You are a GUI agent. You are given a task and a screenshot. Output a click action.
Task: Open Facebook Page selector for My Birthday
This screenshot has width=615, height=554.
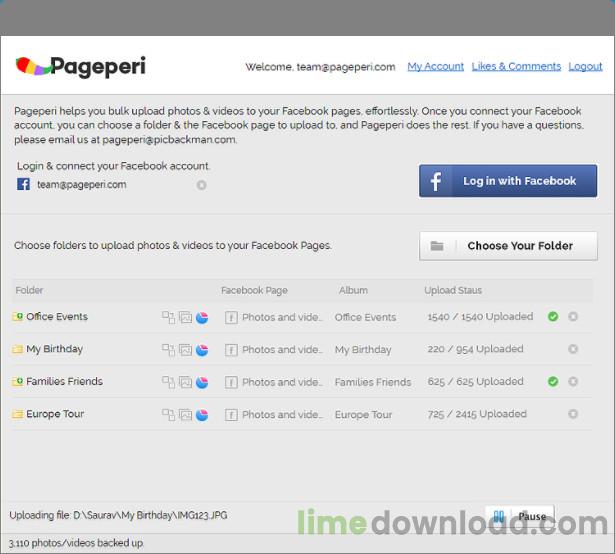coord(273,350)
